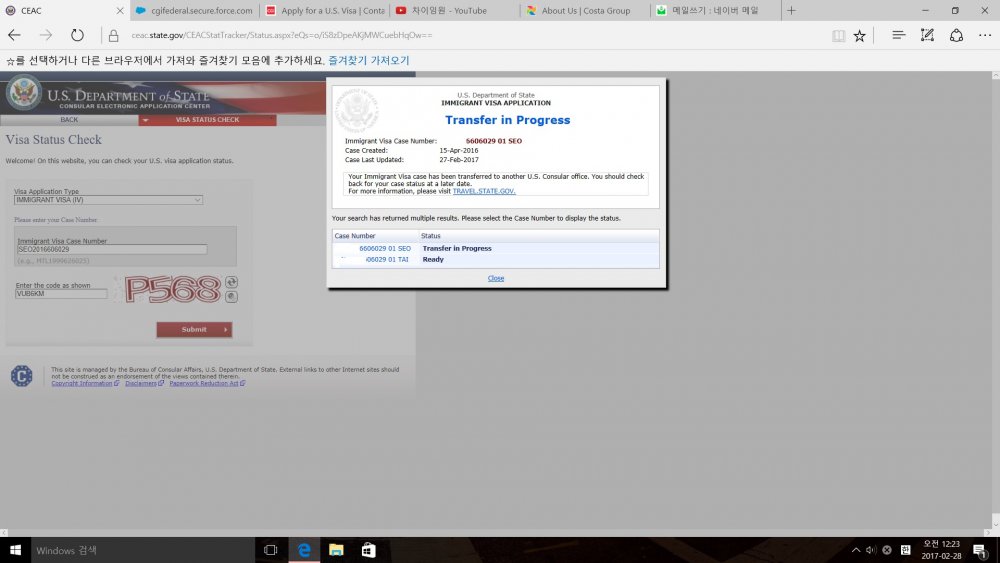This screenshot has width=1000, height=563.
Task: Click the Transfer in Progress heading
Action: [508, 120]
